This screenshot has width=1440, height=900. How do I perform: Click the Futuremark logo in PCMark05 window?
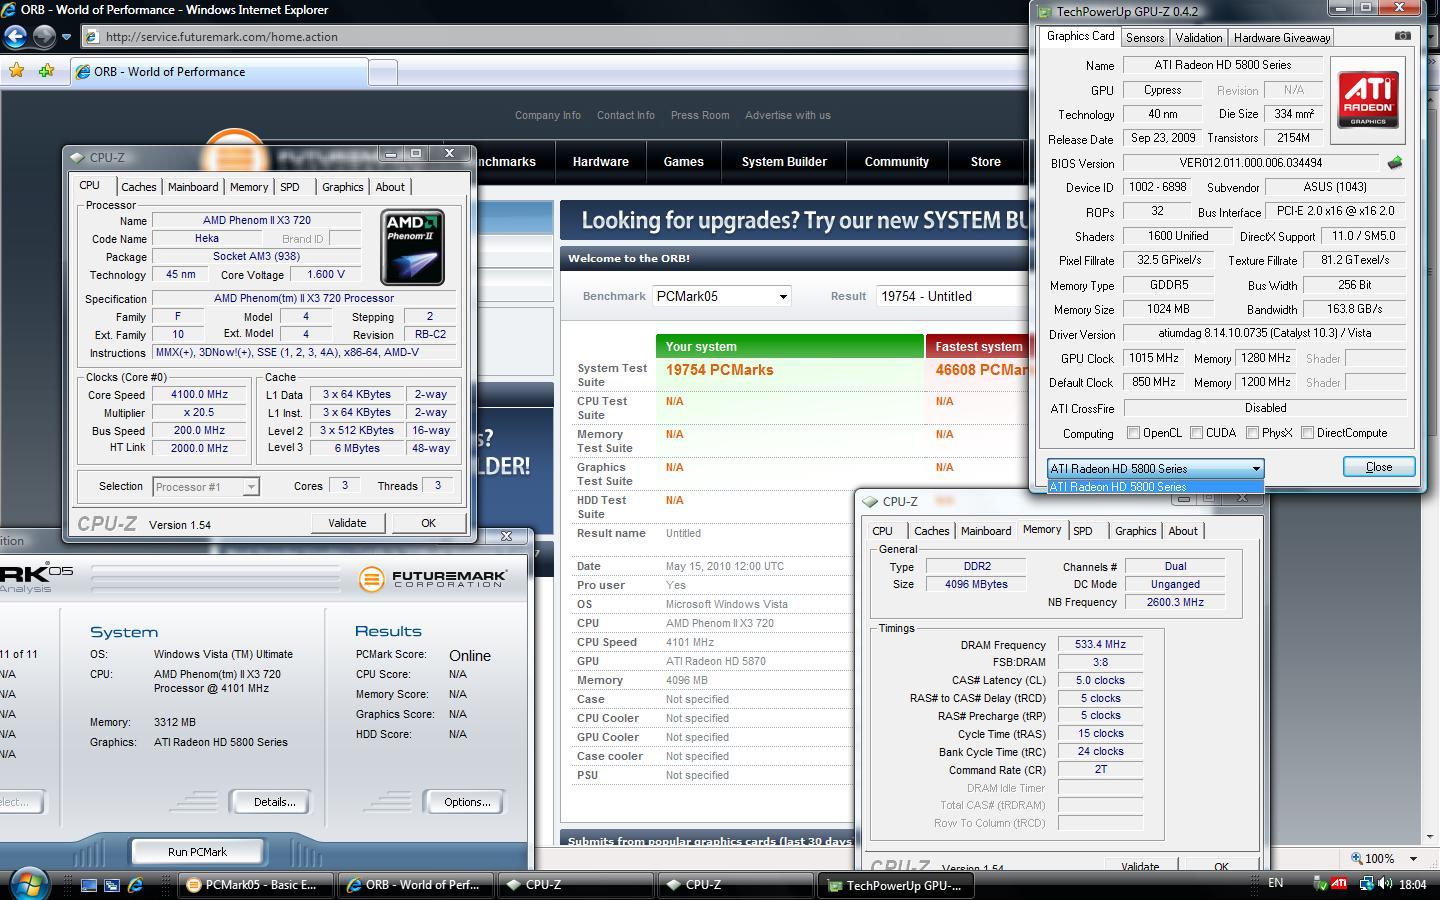(x=432, y=579)
